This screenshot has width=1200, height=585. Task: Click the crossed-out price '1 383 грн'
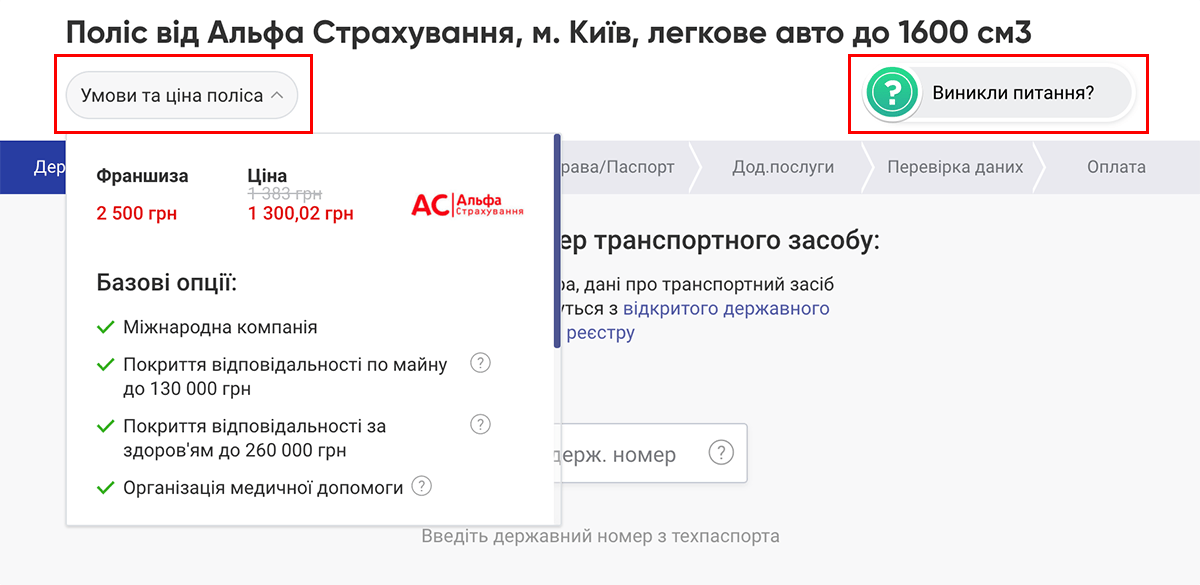click(x=285, y=193)
